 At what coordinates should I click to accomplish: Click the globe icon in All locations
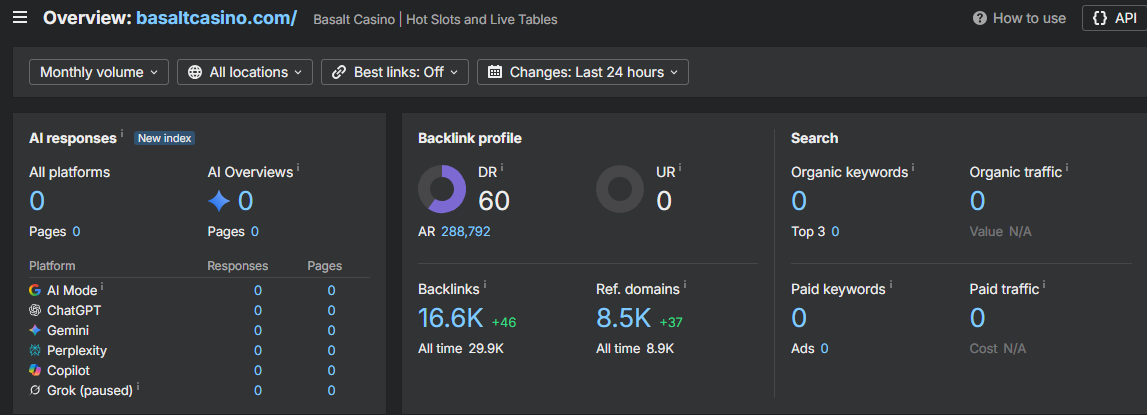[195, 72]
